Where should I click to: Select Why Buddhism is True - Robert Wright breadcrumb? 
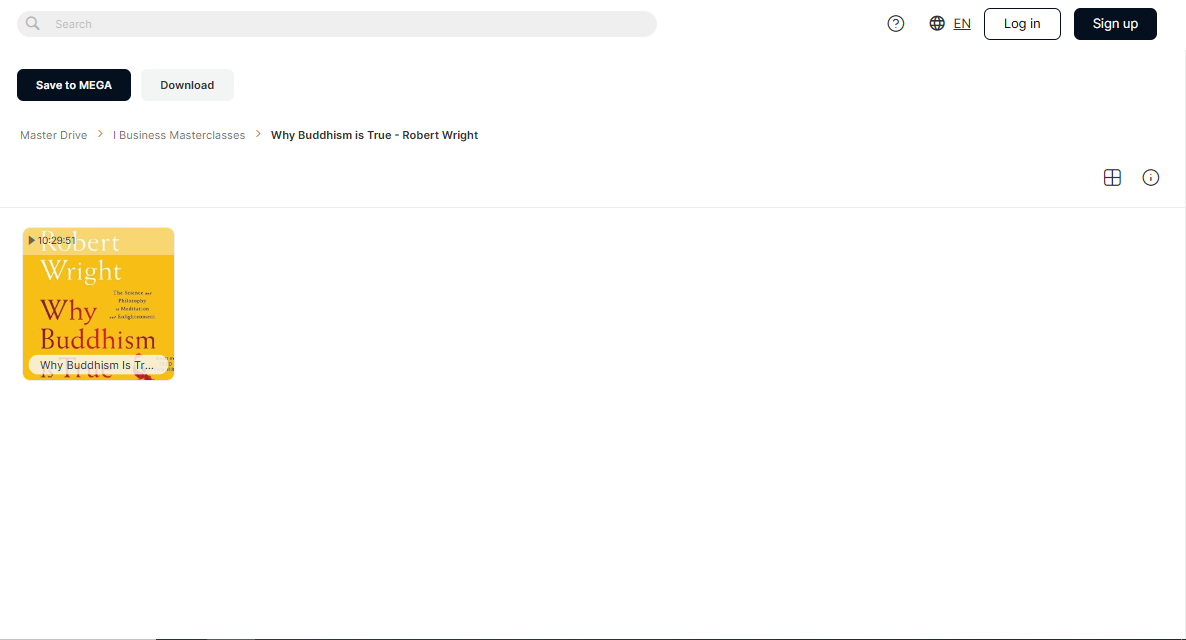coord(374,135)
